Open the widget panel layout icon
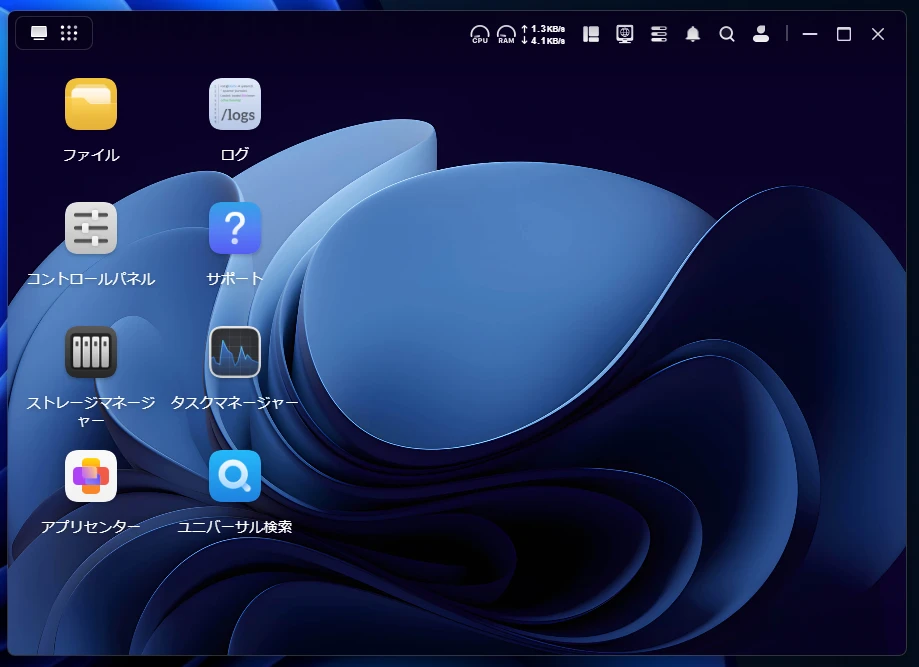Screen dimensions: 919x667 click(591, 34)
